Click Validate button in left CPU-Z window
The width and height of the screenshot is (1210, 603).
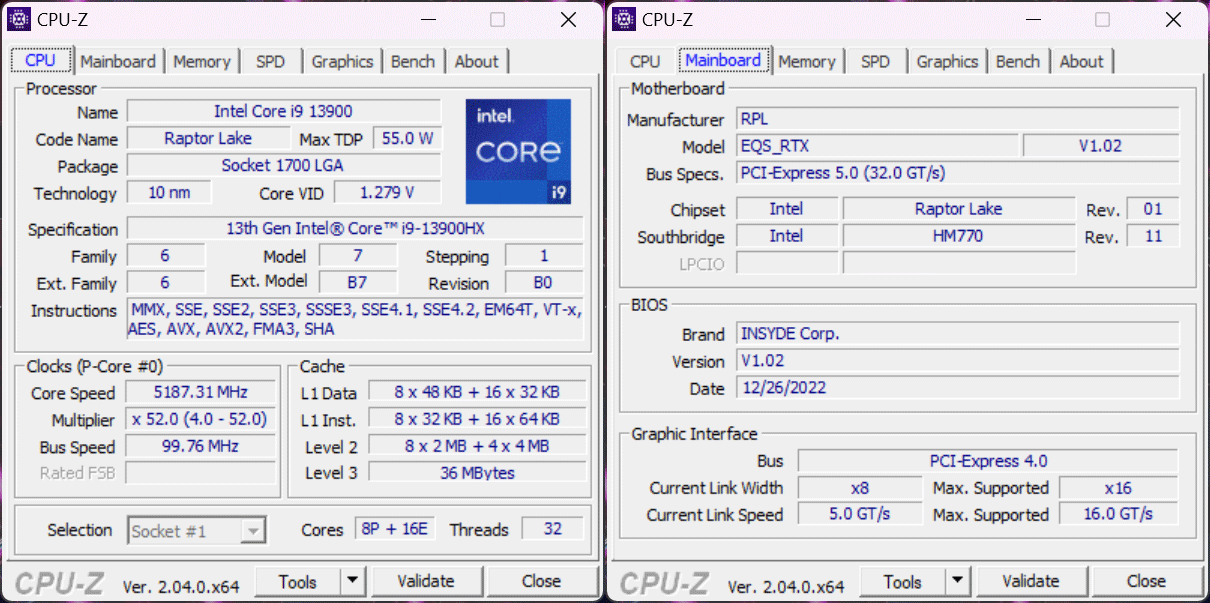pos(426,581)
